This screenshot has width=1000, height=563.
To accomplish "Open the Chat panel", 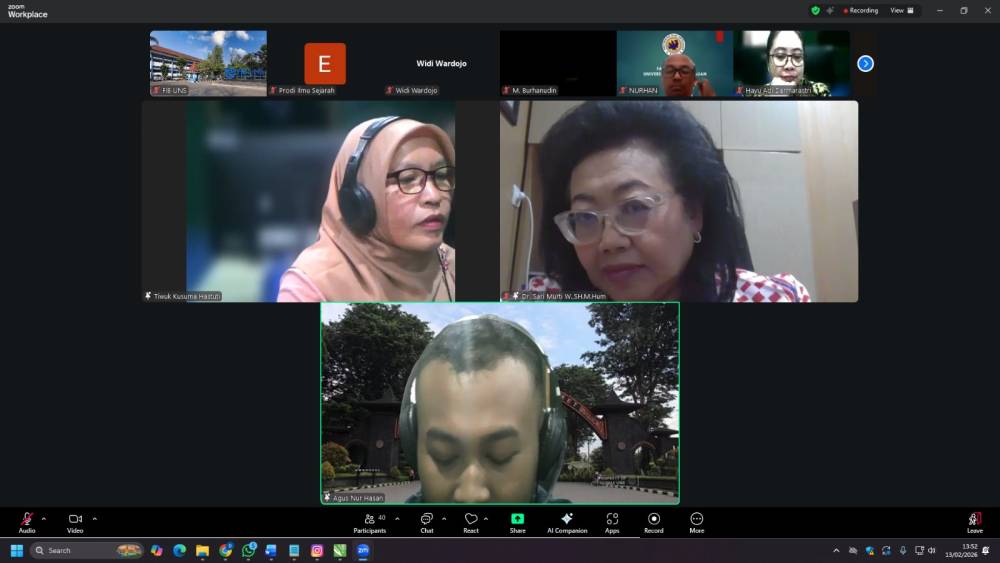I will 426,519.
